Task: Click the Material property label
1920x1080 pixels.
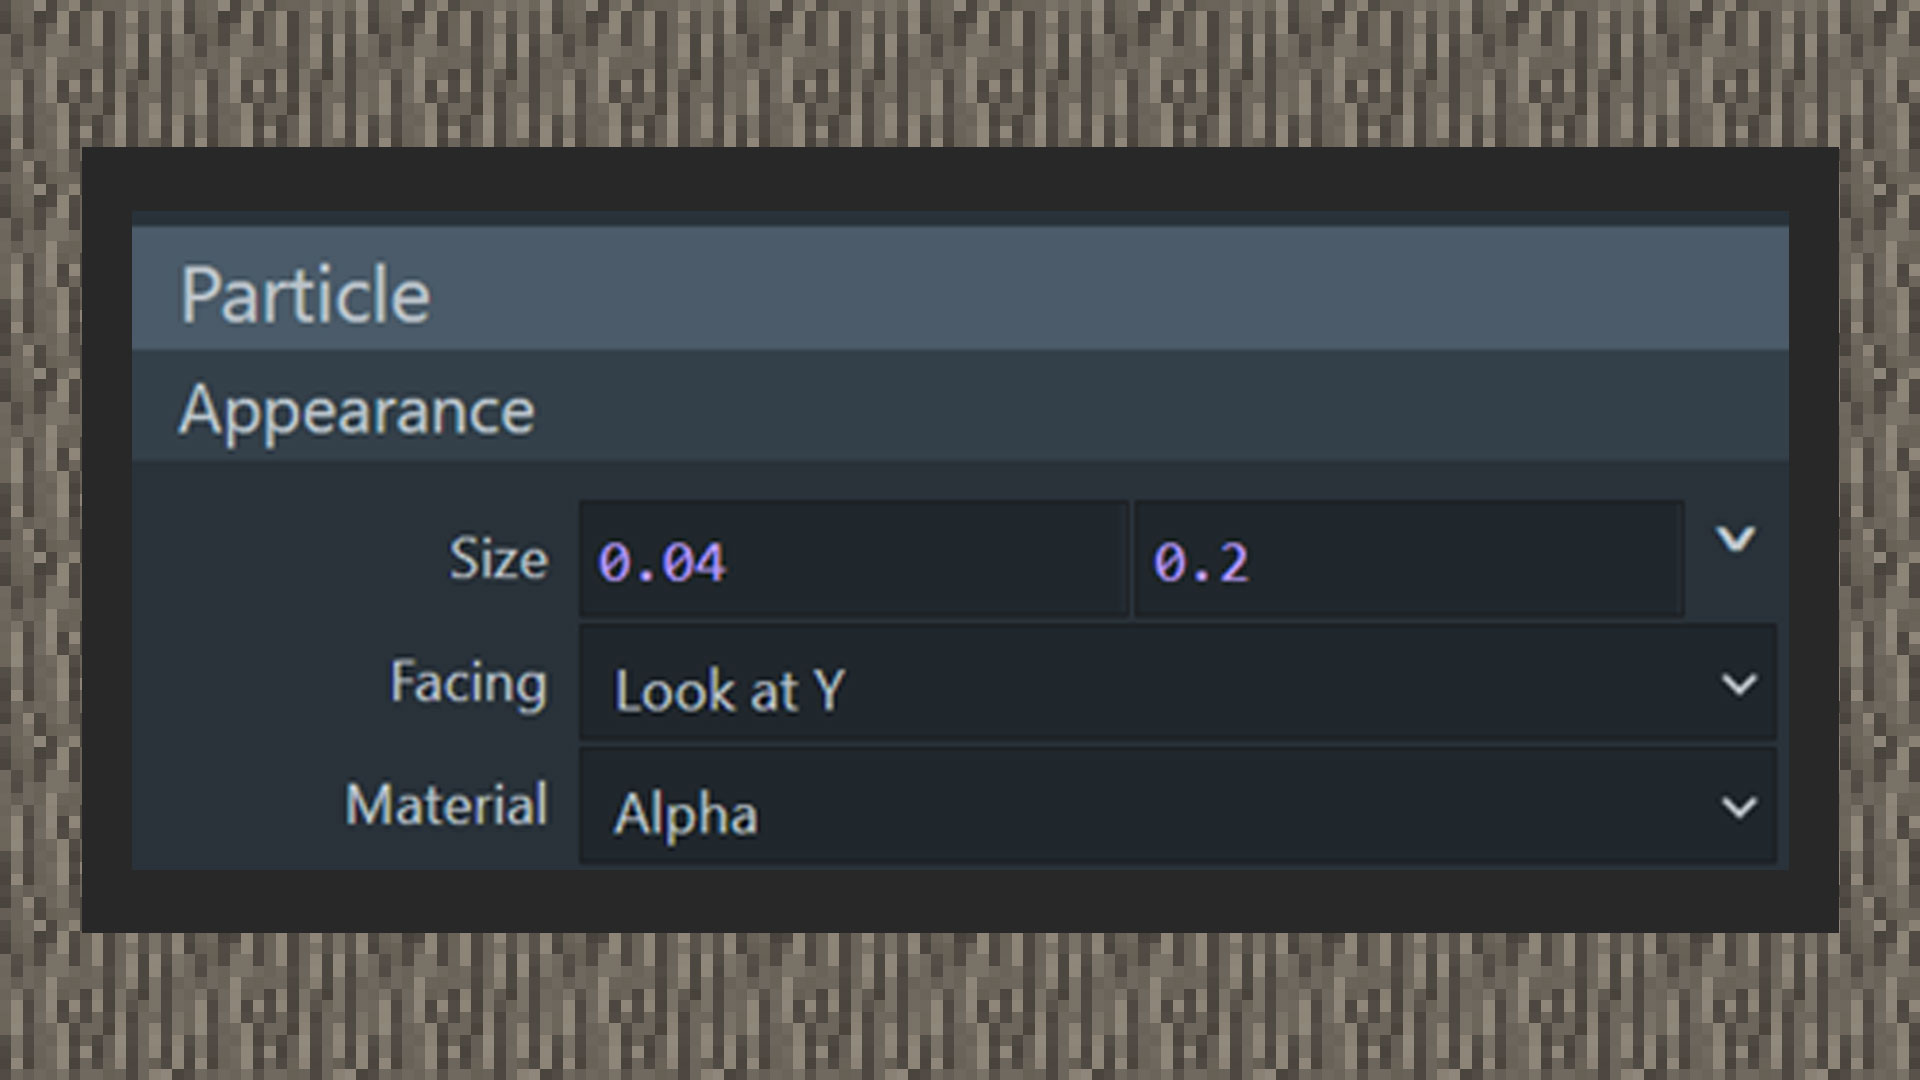Action: click(x=446, y=805)
